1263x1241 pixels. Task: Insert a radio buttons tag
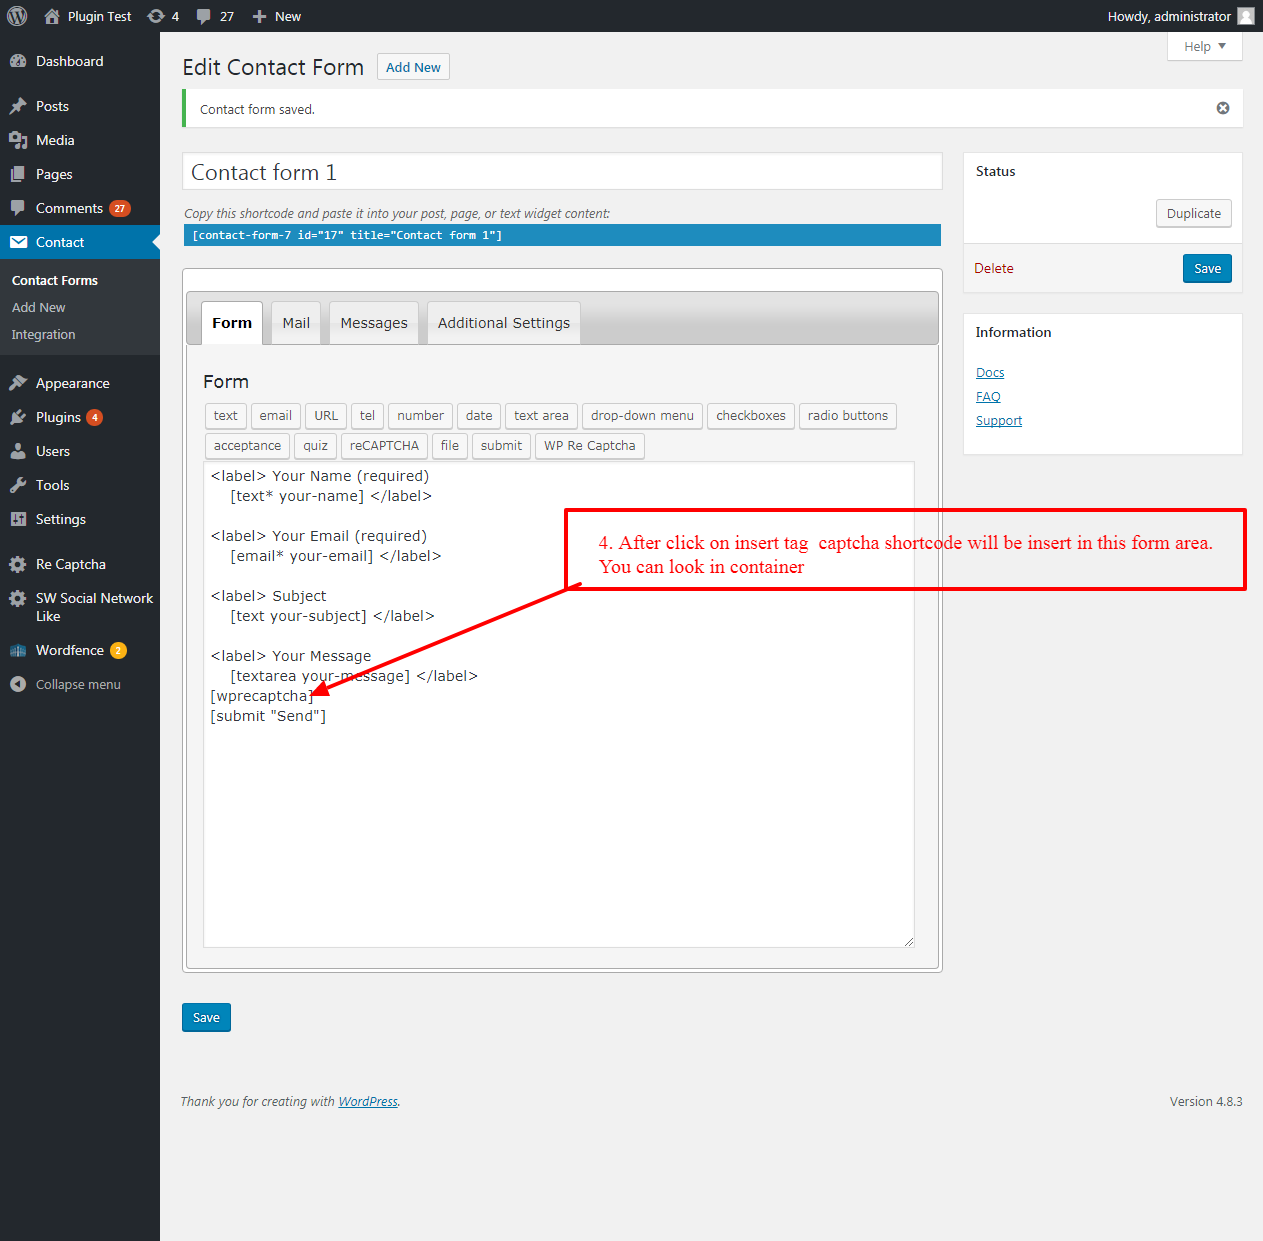[848, 416]
